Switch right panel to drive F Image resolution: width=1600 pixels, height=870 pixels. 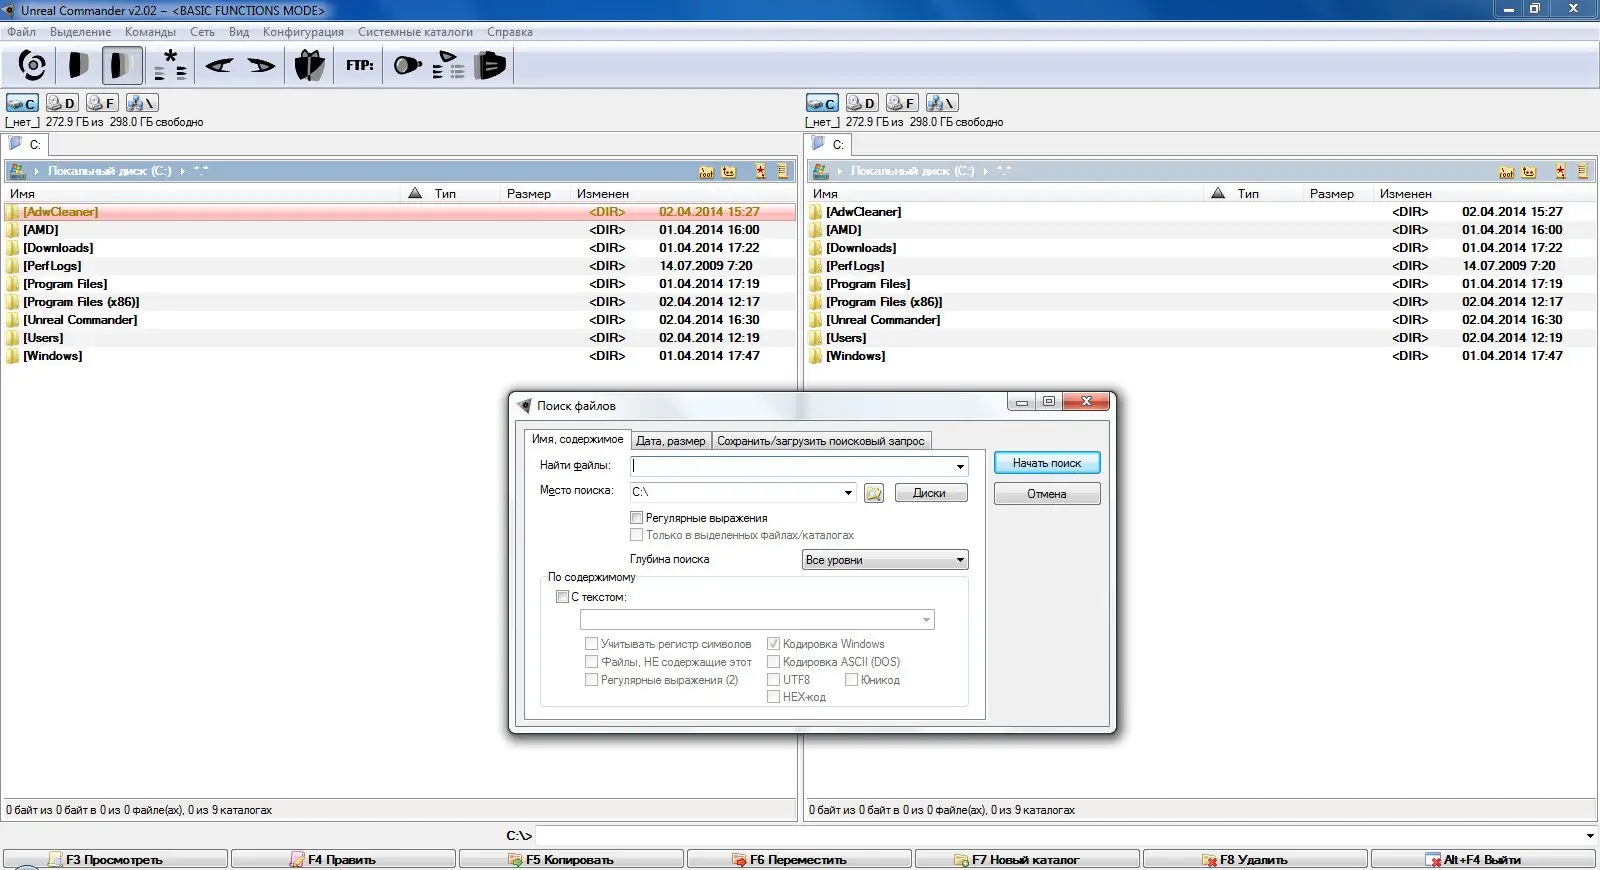[x=902, y=103]
